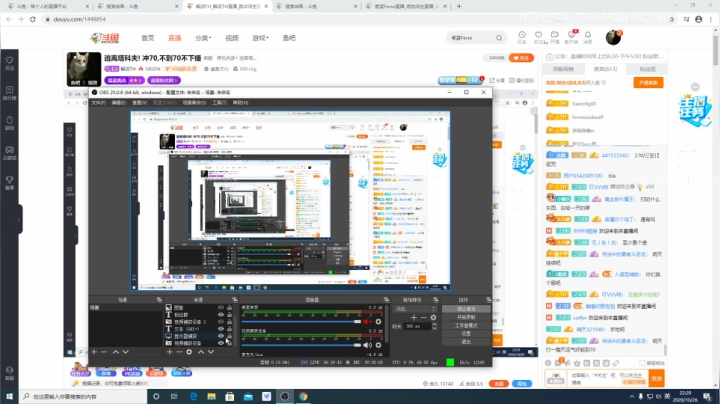This screenshot has width=720, height=404.
Task: Add a new source in OBS Sources panel
Action: click(169, 352)
